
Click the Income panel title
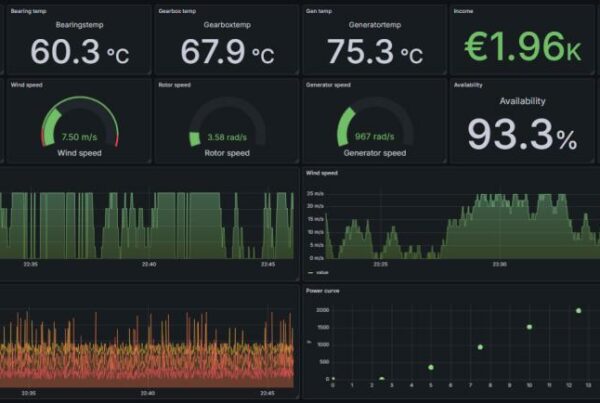pos(464,11)
